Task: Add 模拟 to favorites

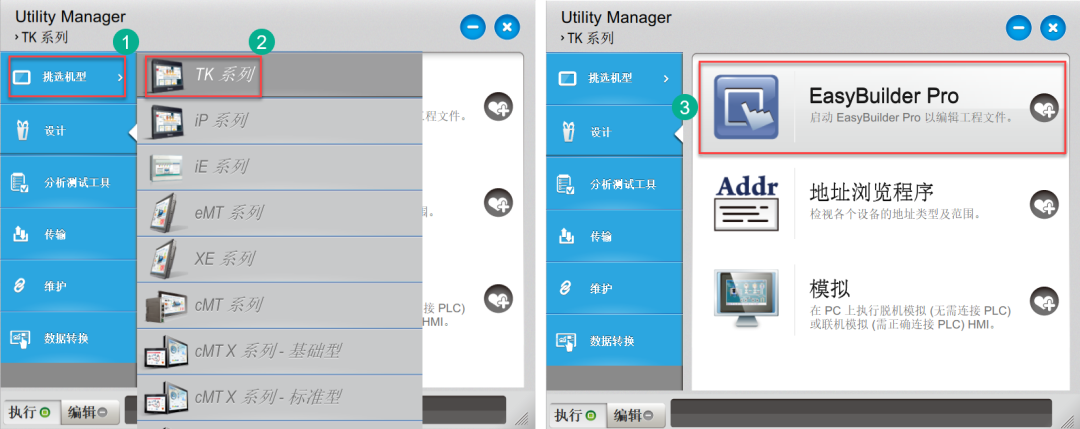Action: (1044, 300)
